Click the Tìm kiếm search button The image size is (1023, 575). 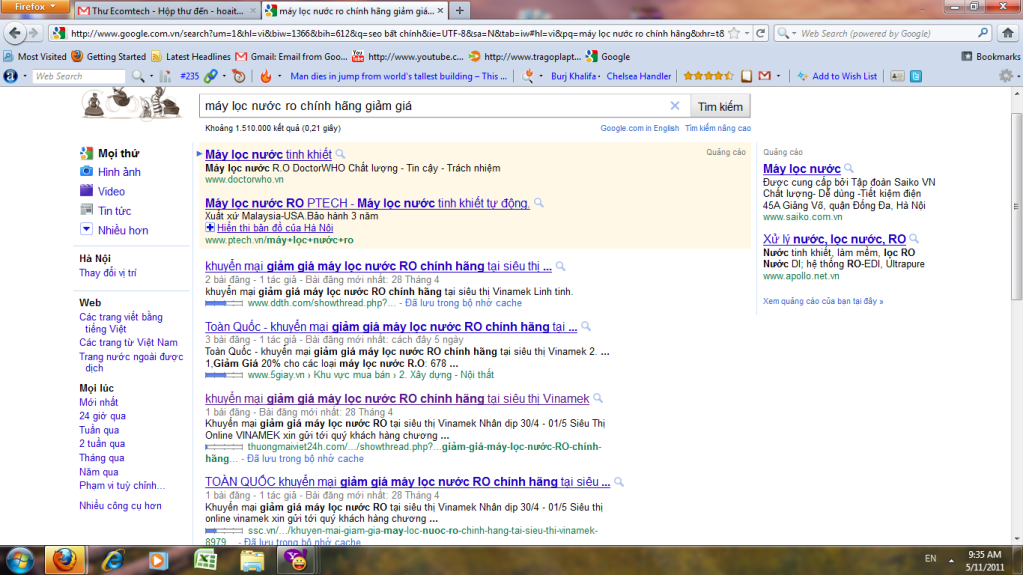click(x=720, y=106)
